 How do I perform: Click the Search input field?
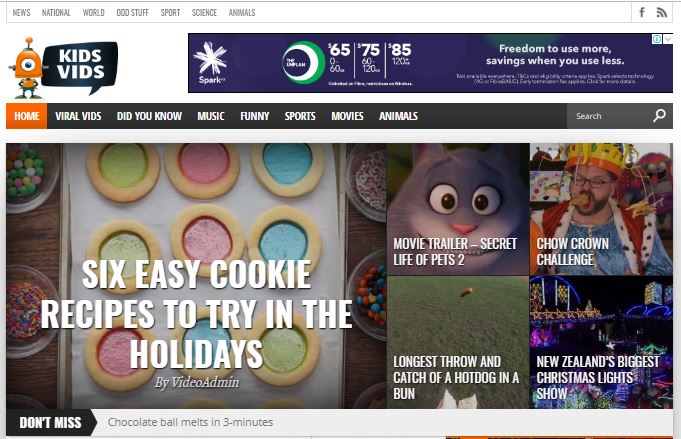click(609, 116)
